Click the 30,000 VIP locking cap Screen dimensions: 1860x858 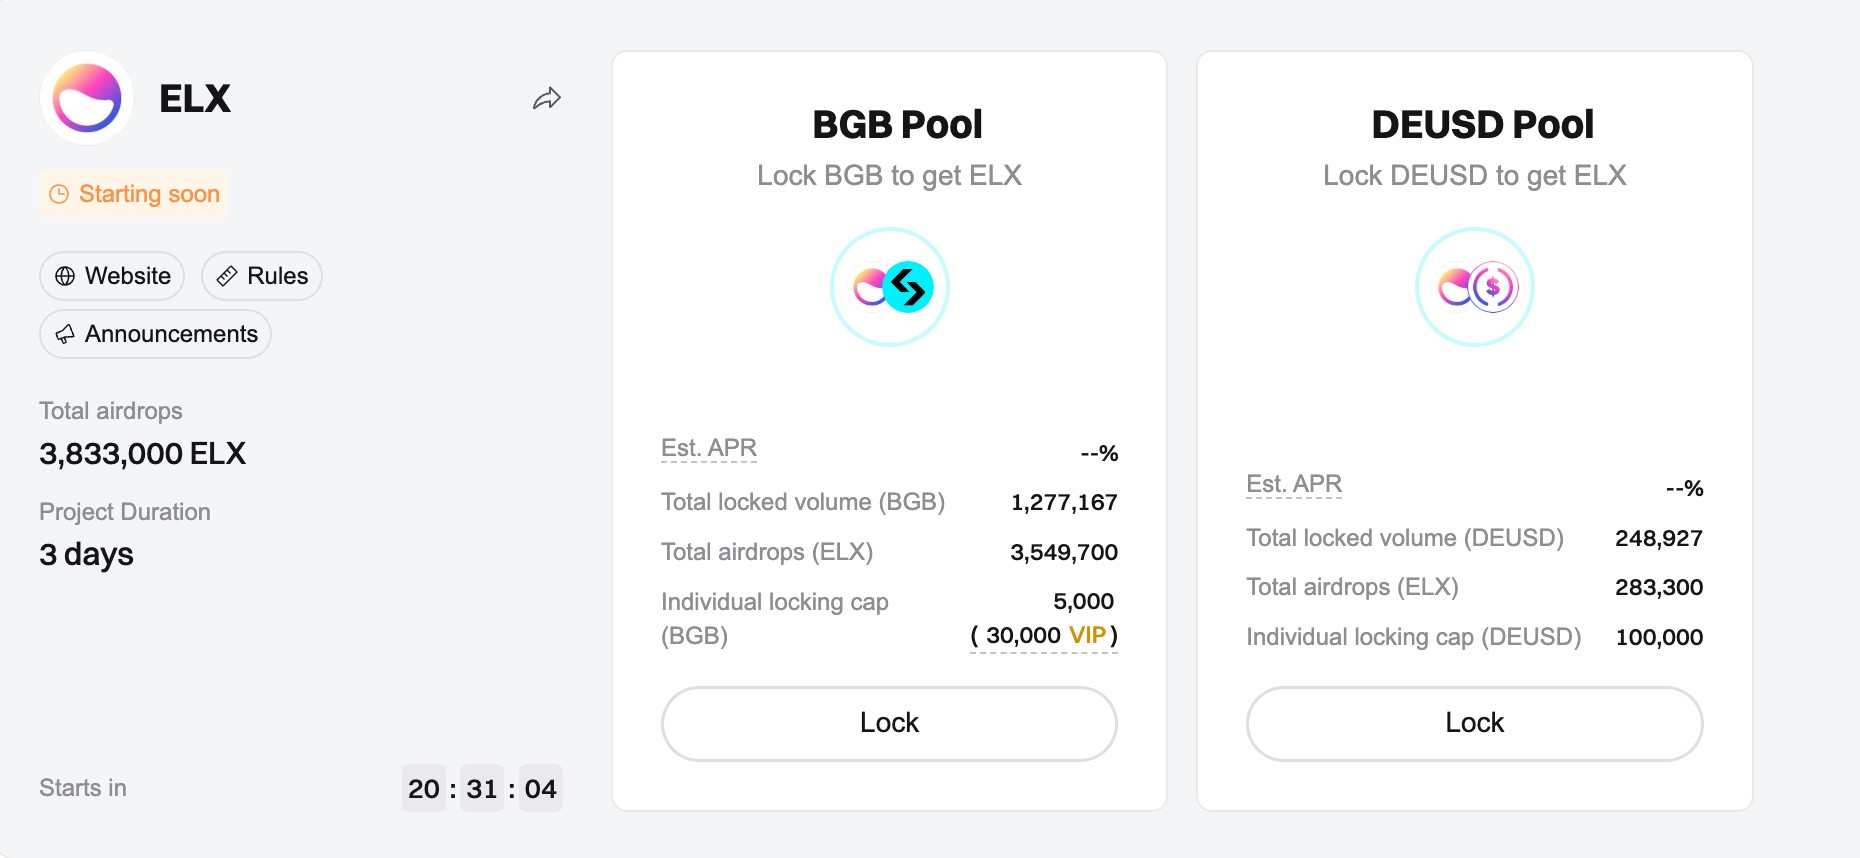pos(1044,635)
